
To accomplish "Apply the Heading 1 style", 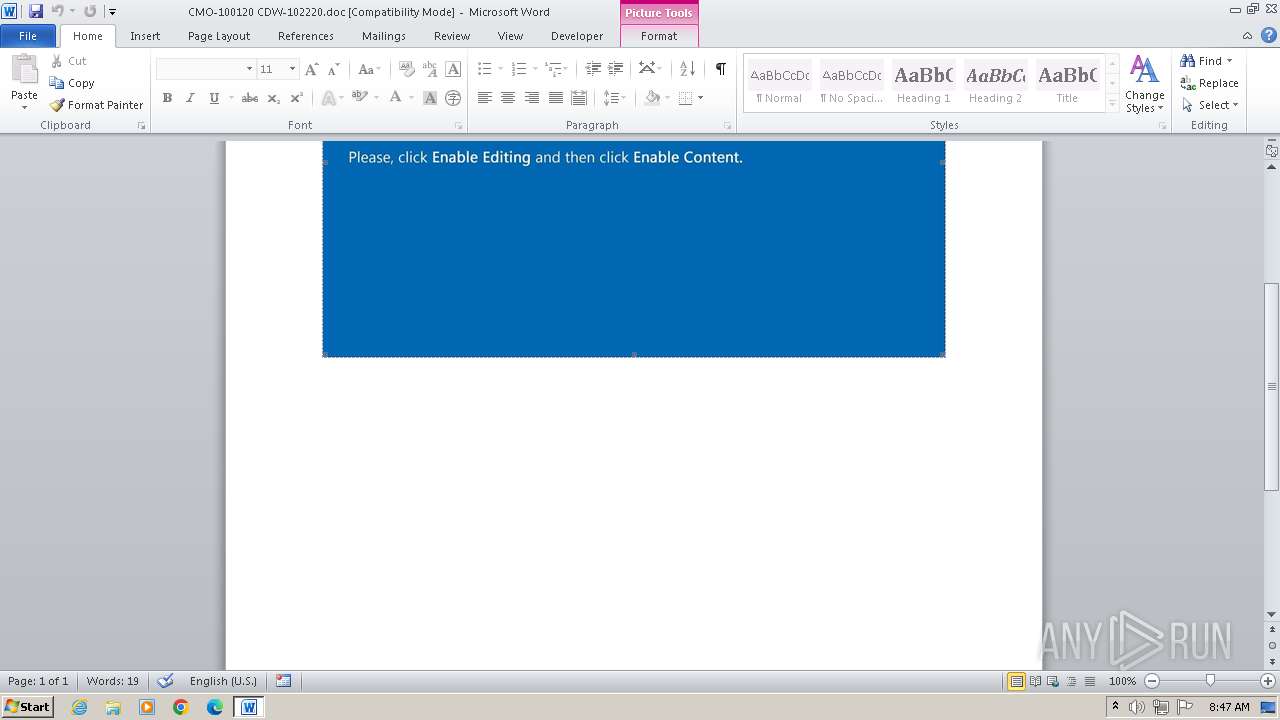I will click(923, 83).
